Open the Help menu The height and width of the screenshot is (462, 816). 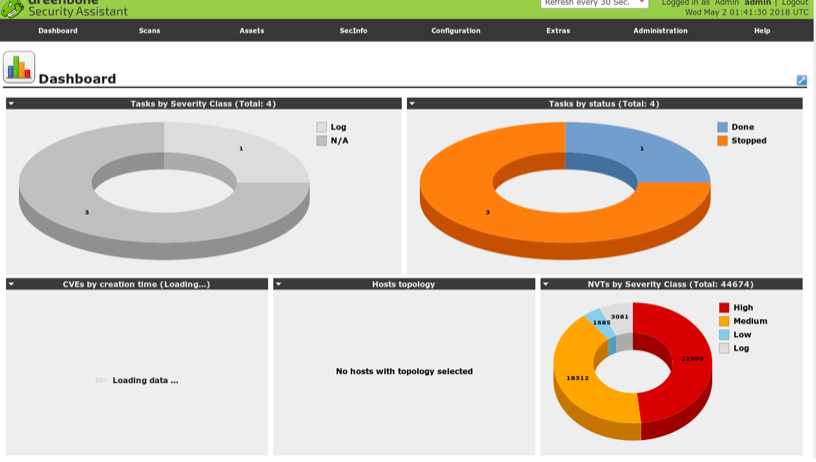pos(762,31)
